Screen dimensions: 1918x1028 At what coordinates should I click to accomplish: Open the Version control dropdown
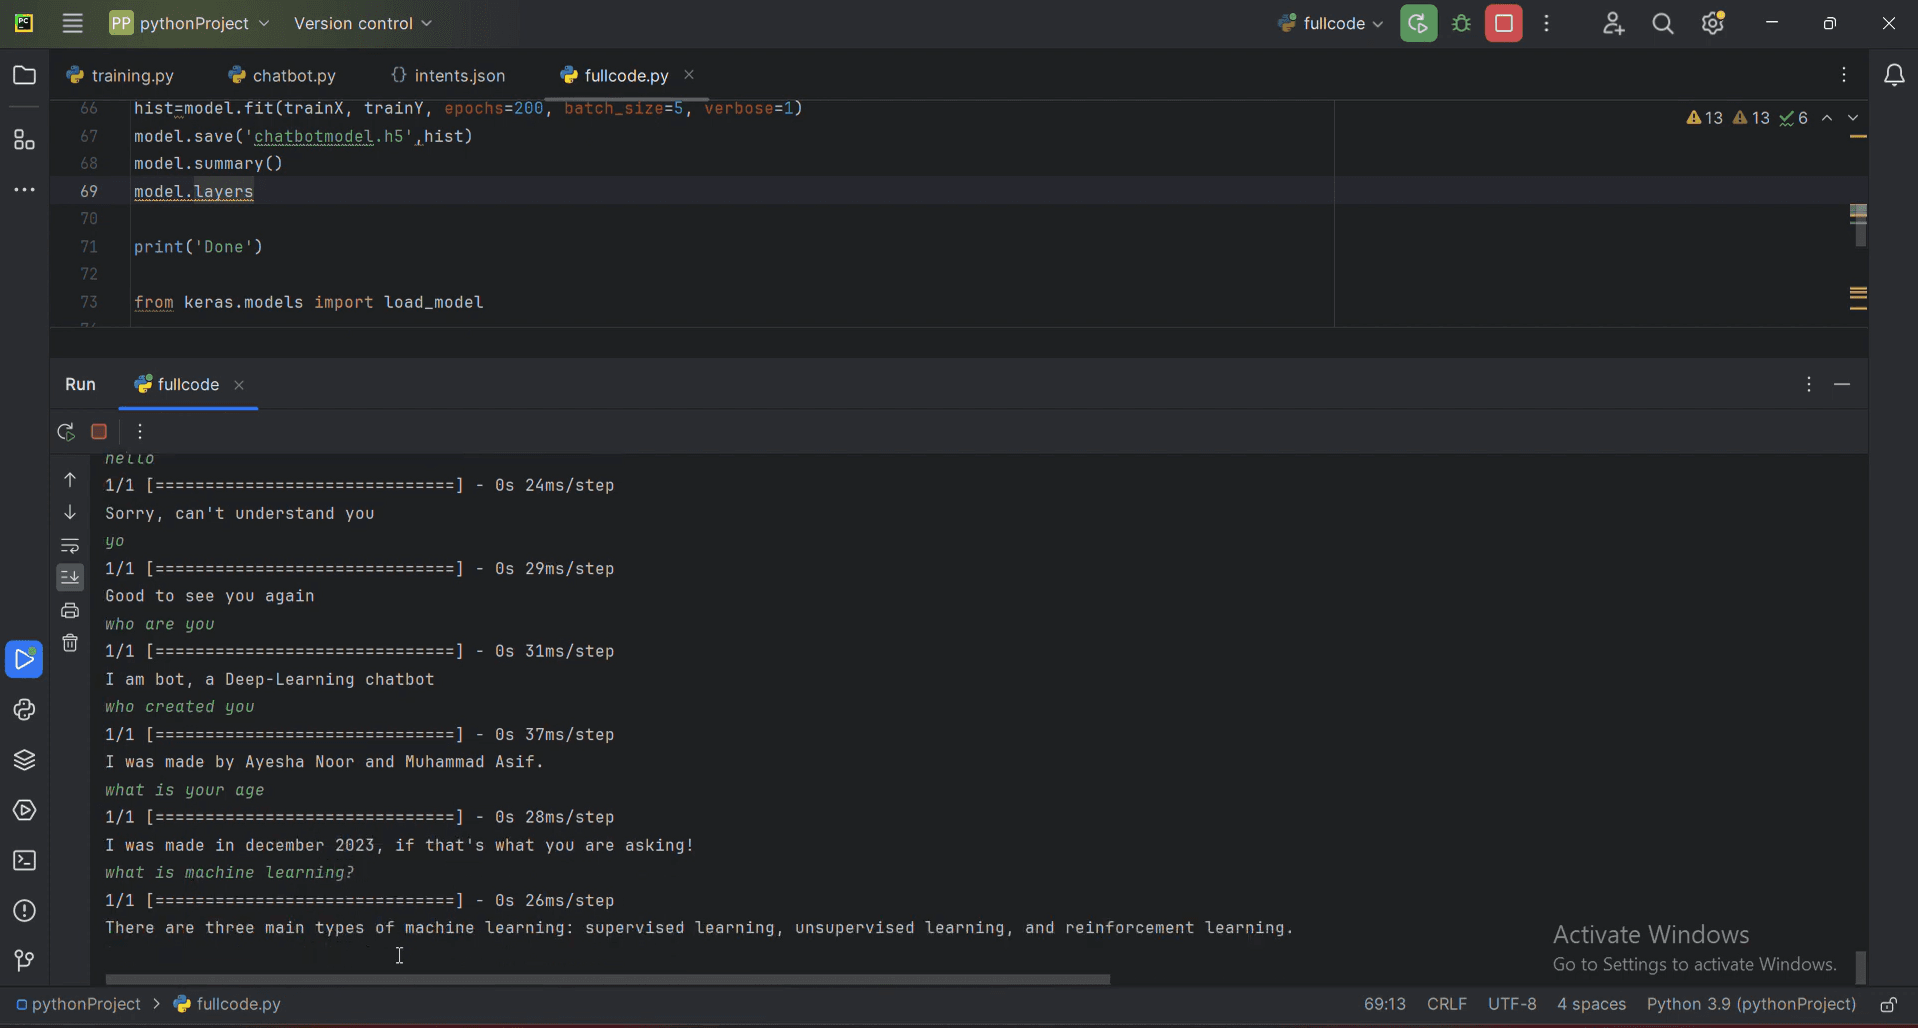click(363, 24)
